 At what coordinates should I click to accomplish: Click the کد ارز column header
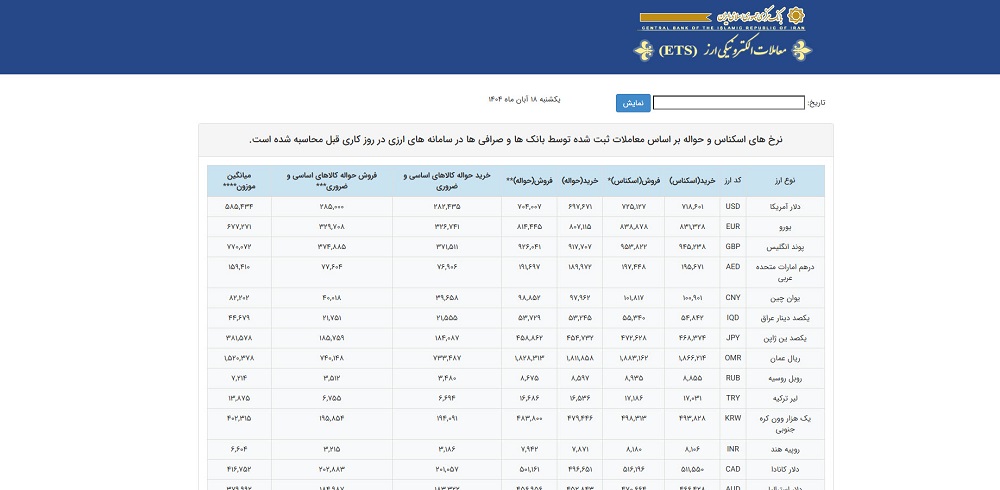tap(733, 181)
